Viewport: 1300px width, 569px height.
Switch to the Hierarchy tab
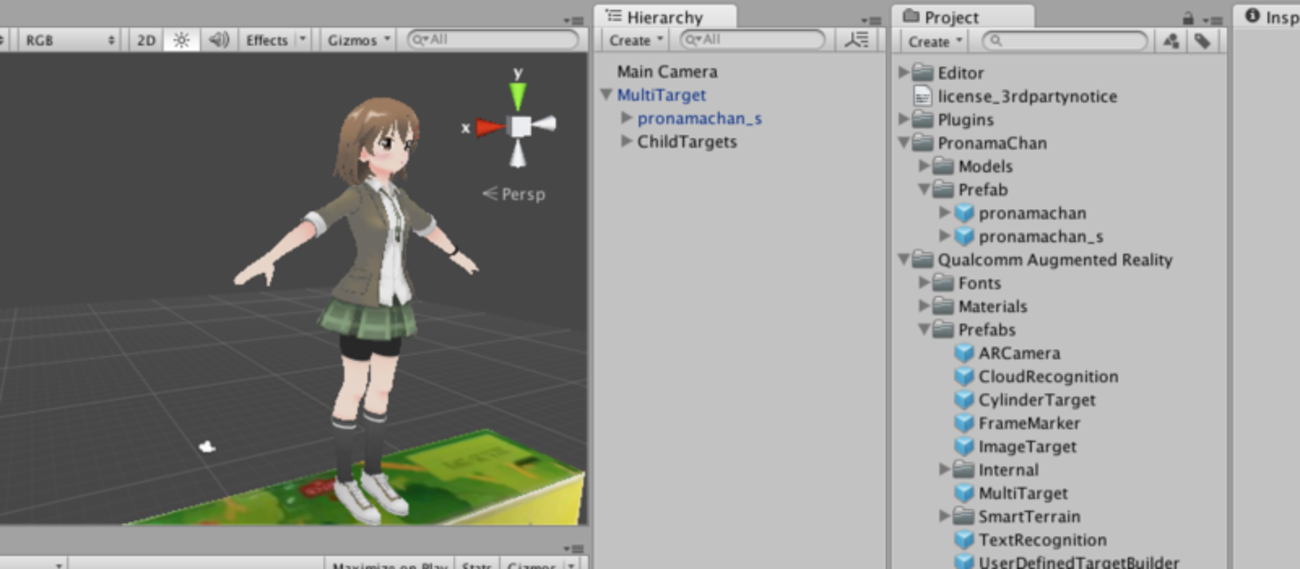[665, 17]
